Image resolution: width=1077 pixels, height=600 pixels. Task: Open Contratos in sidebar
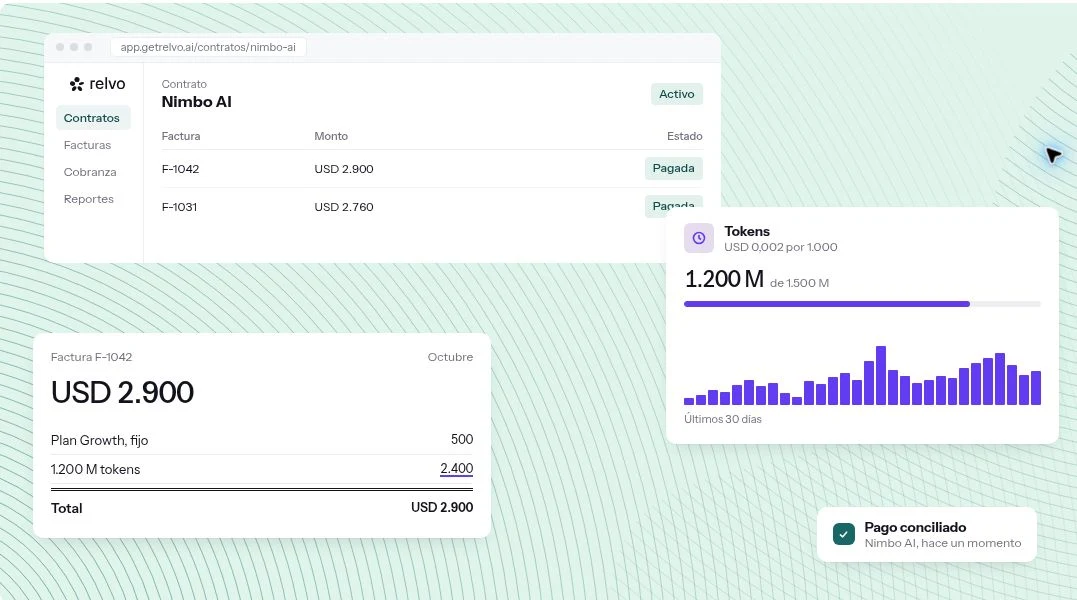(92, 118)
